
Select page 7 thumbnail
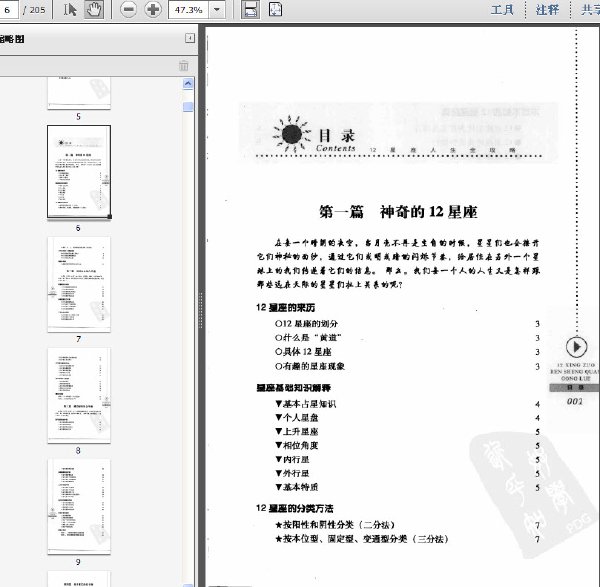[79, 284]
